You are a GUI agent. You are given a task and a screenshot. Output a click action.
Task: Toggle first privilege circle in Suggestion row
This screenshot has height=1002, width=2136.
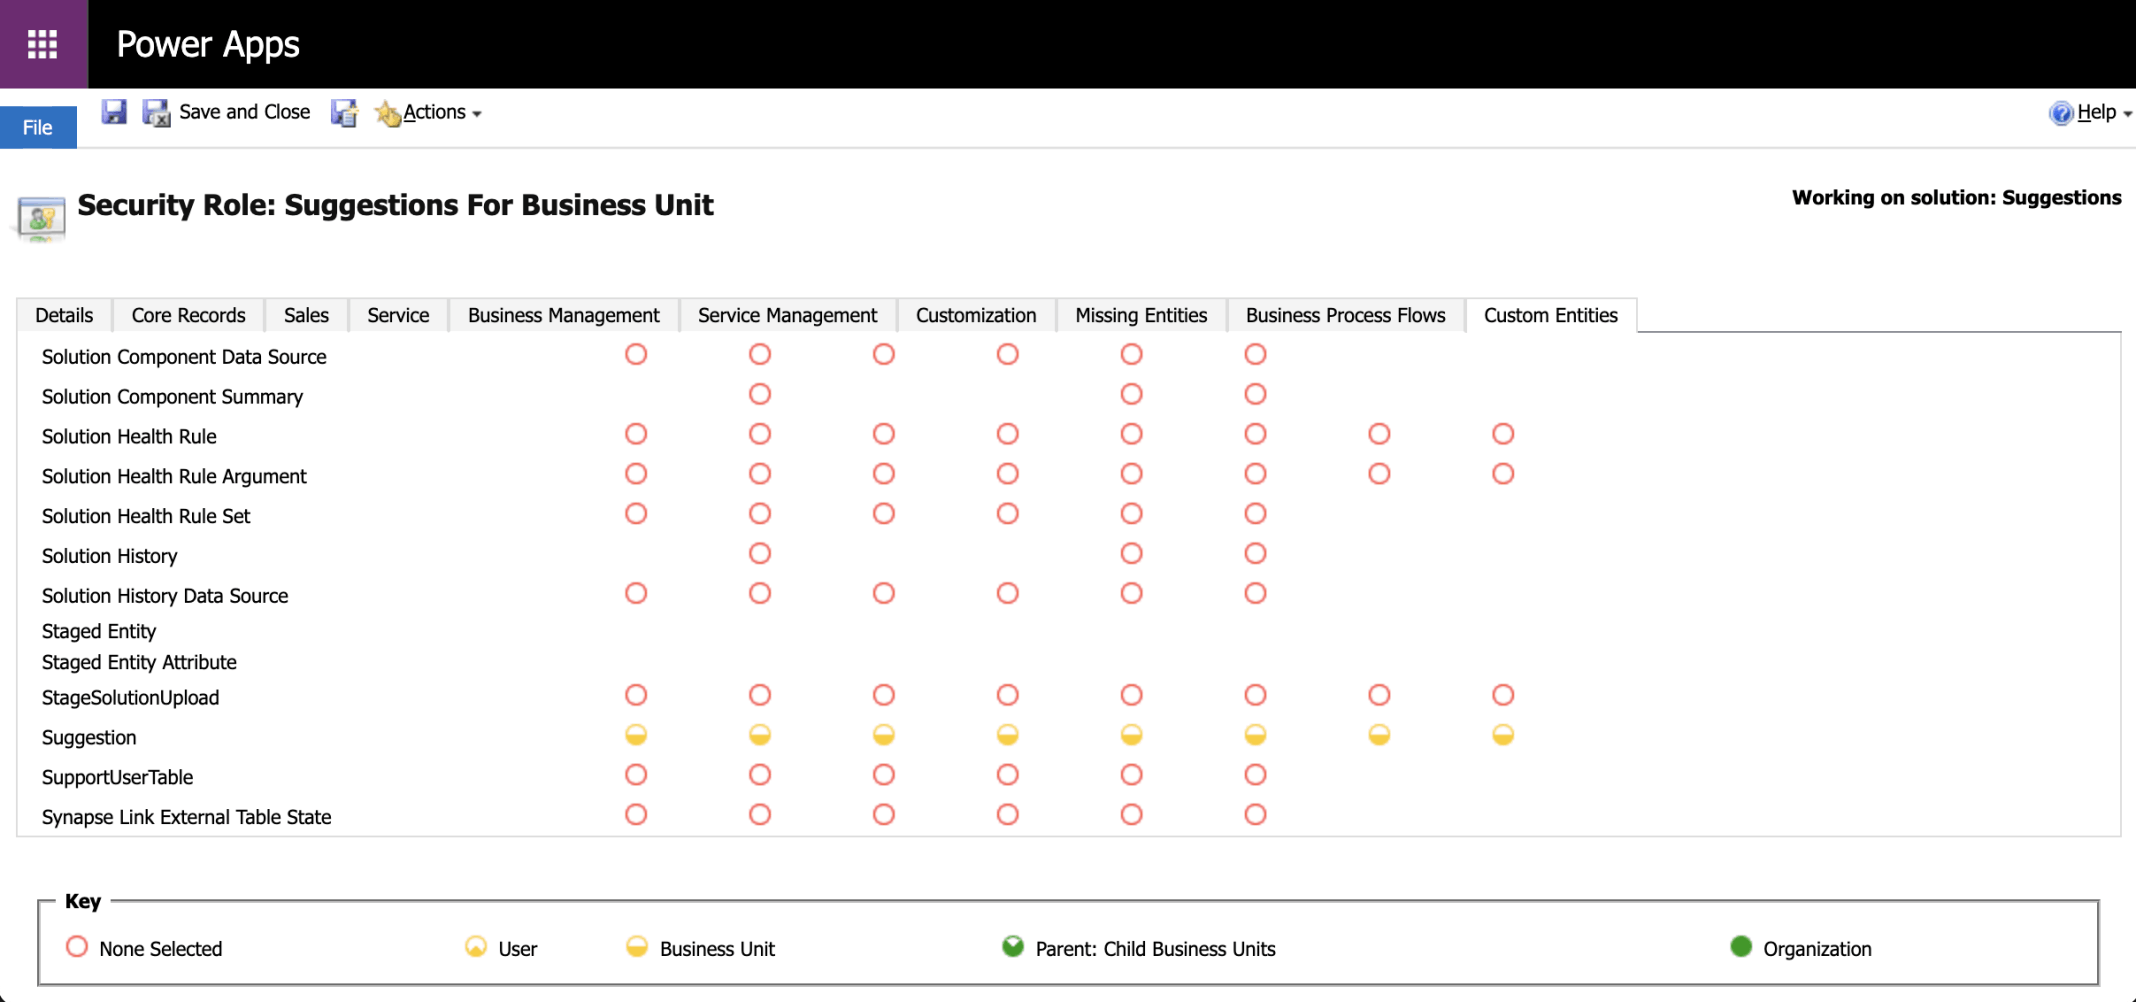[636, 736]
